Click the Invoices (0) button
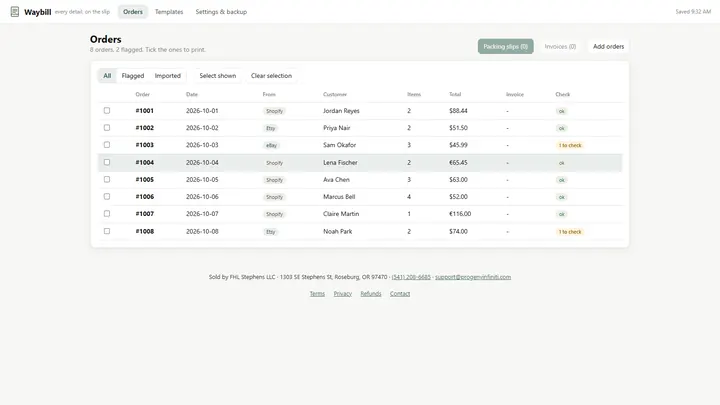 click(560, 46)
